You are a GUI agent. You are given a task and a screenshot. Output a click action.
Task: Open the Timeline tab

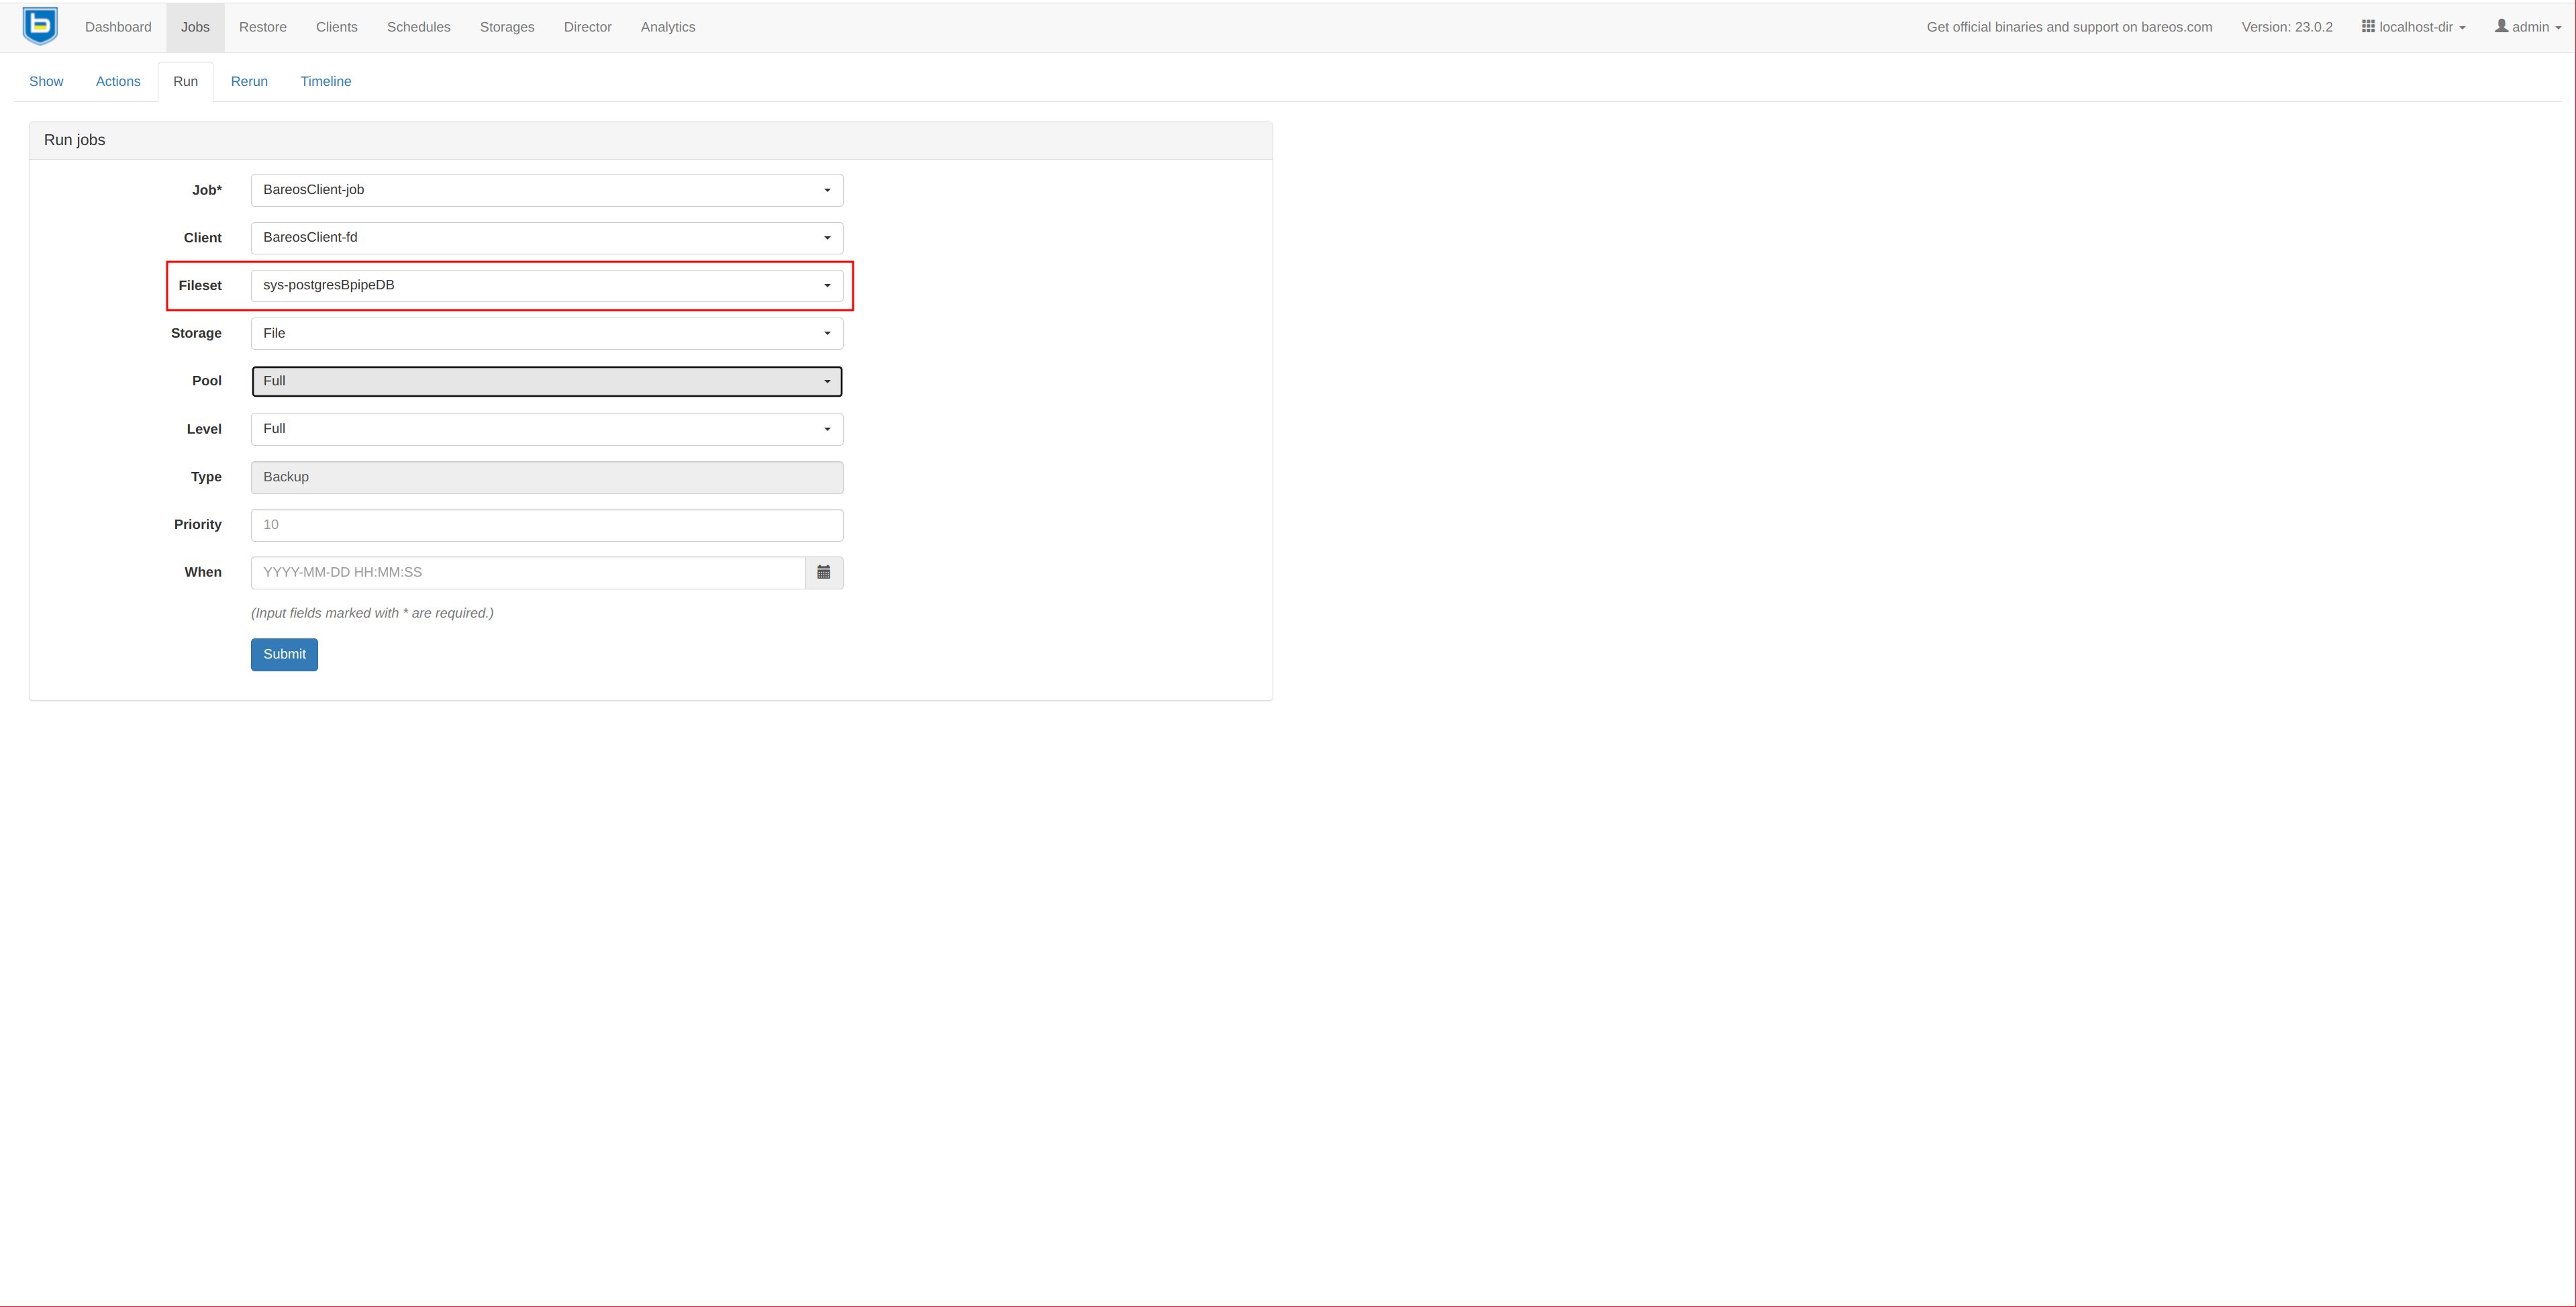coord(325,81)
